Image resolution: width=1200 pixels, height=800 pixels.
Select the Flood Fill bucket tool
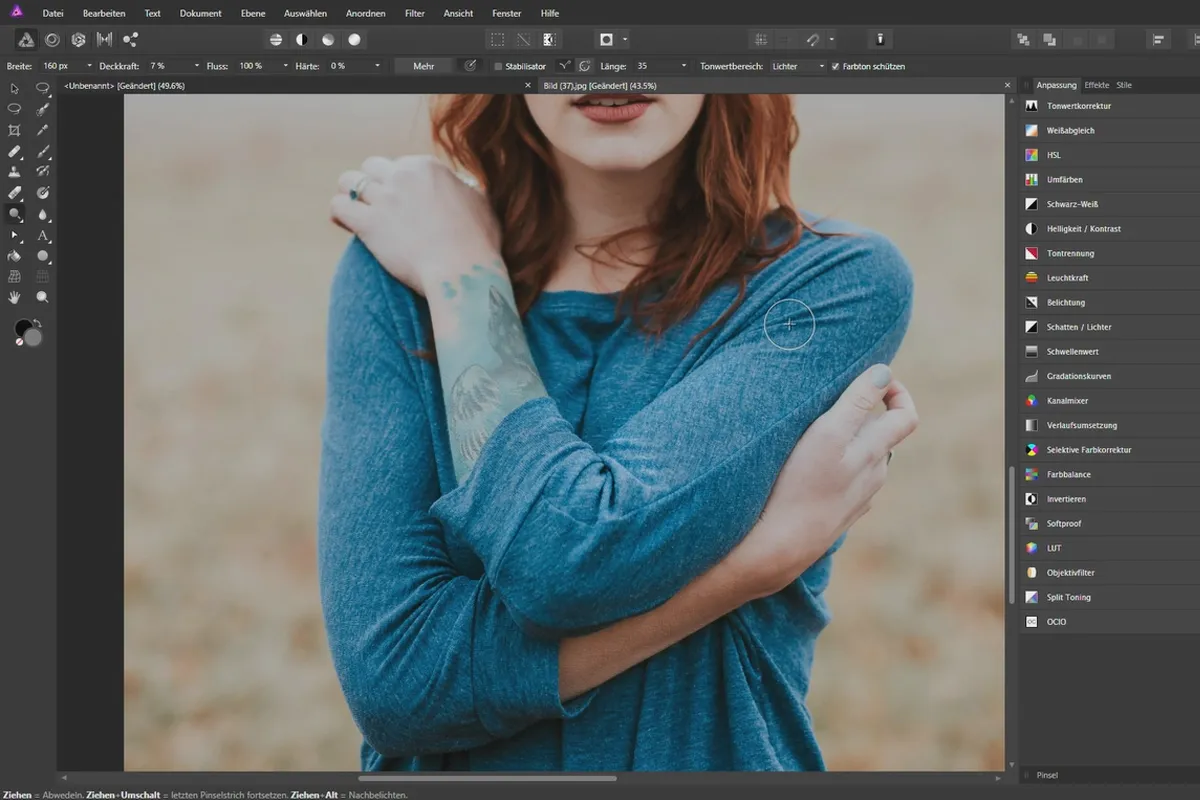coord(15,256)
